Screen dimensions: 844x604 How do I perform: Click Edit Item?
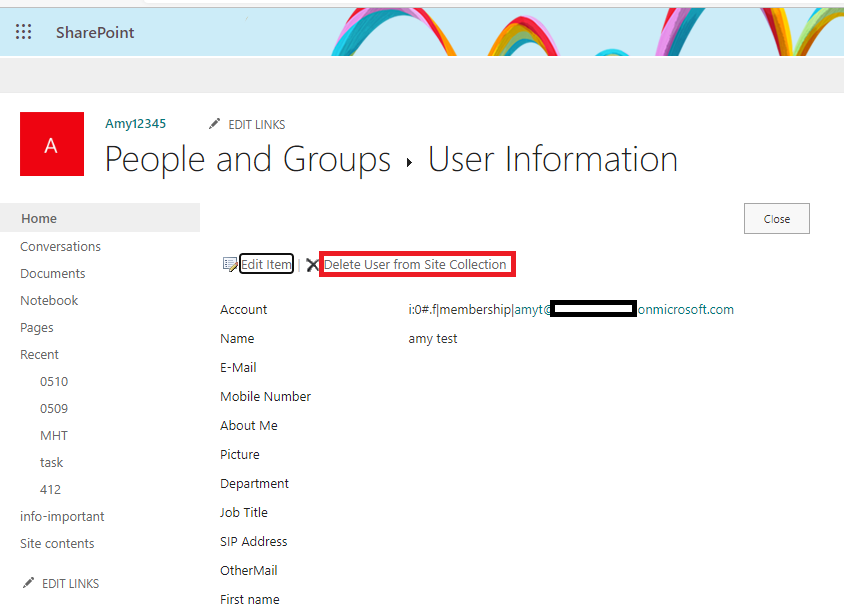pos(266,264)
